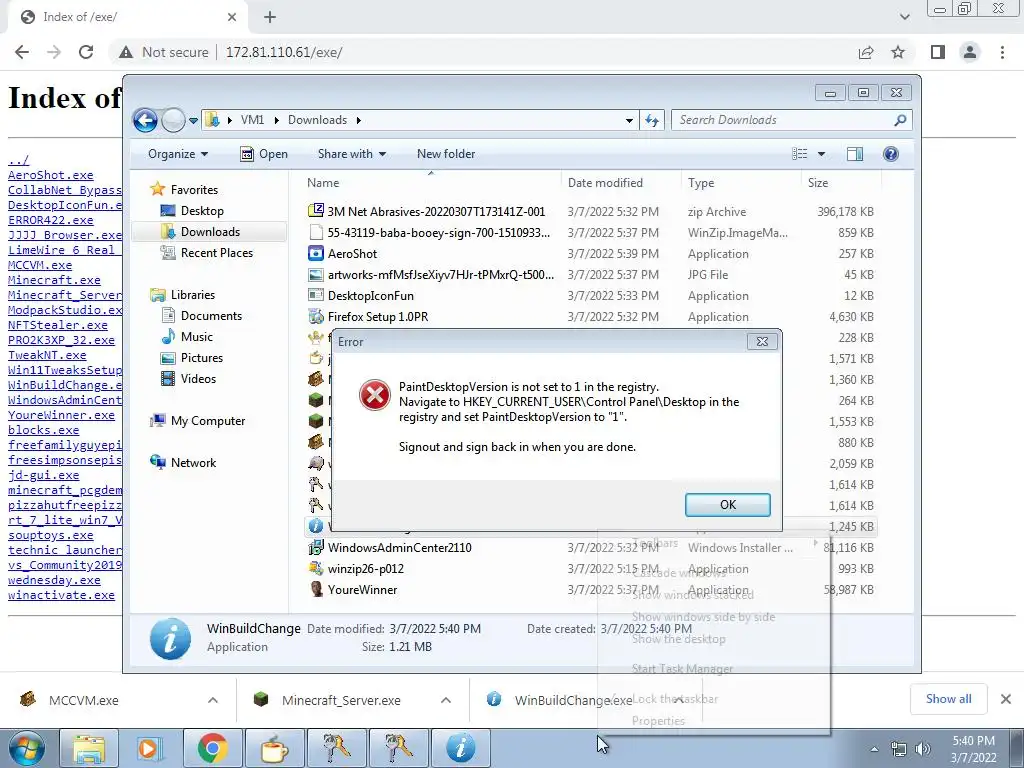Expand the view options arrow
This screenshot has width=1024, height=768.
point(822,154)
